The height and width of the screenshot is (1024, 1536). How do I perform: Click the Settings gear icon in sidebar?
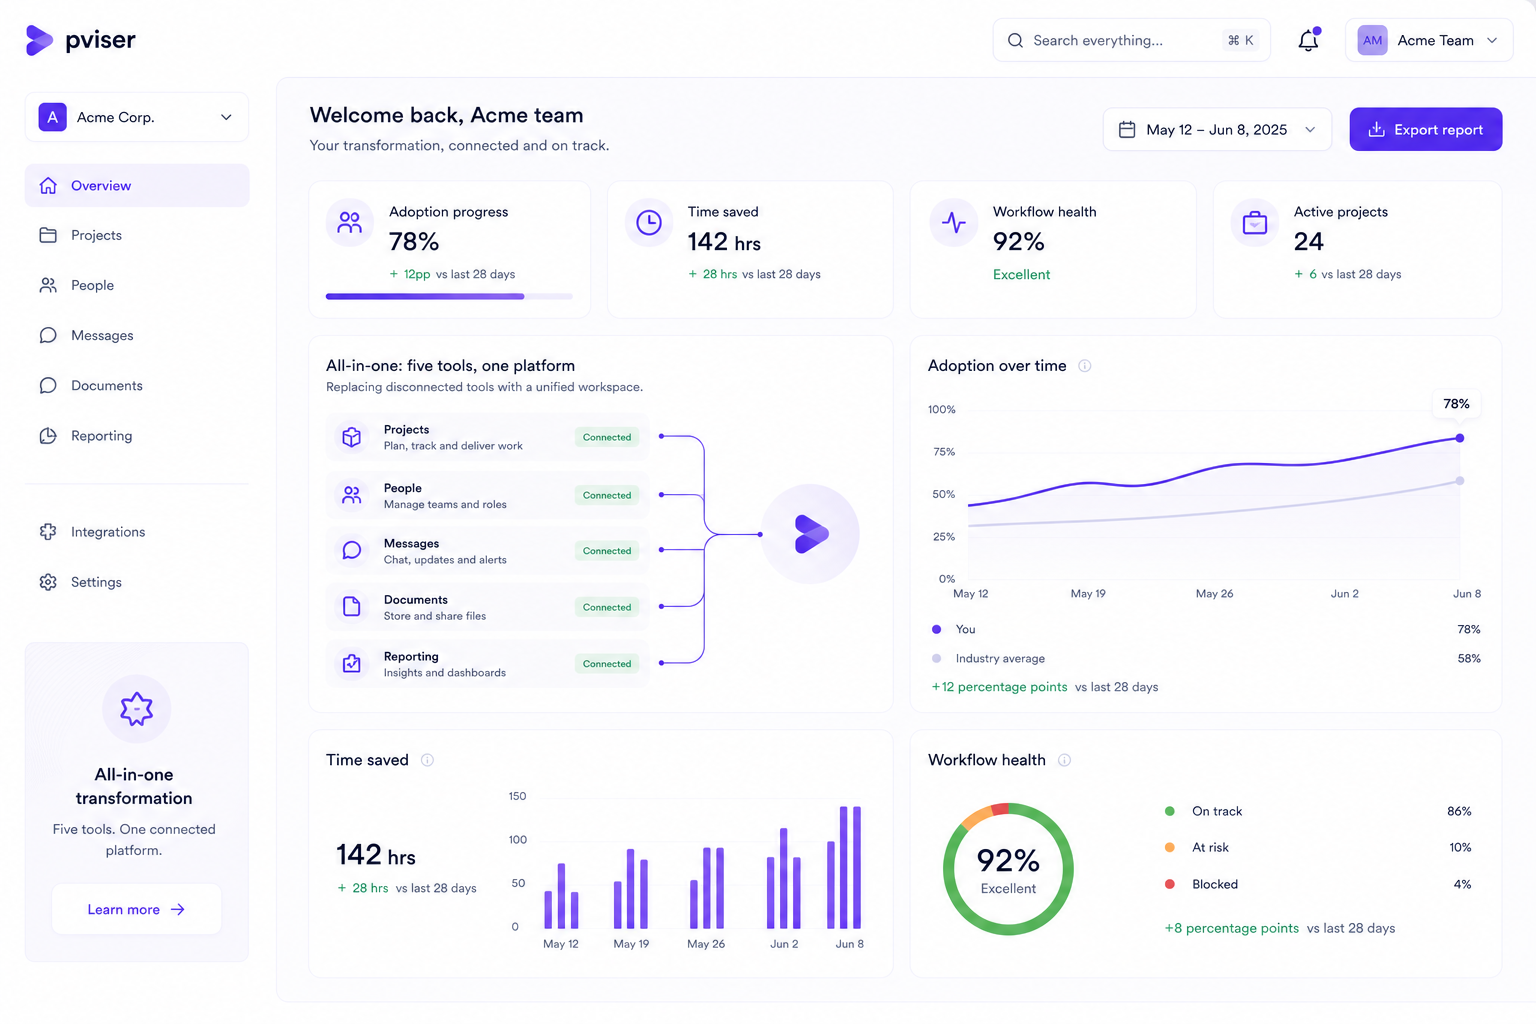pyautogui.click(x=48, y=582)
